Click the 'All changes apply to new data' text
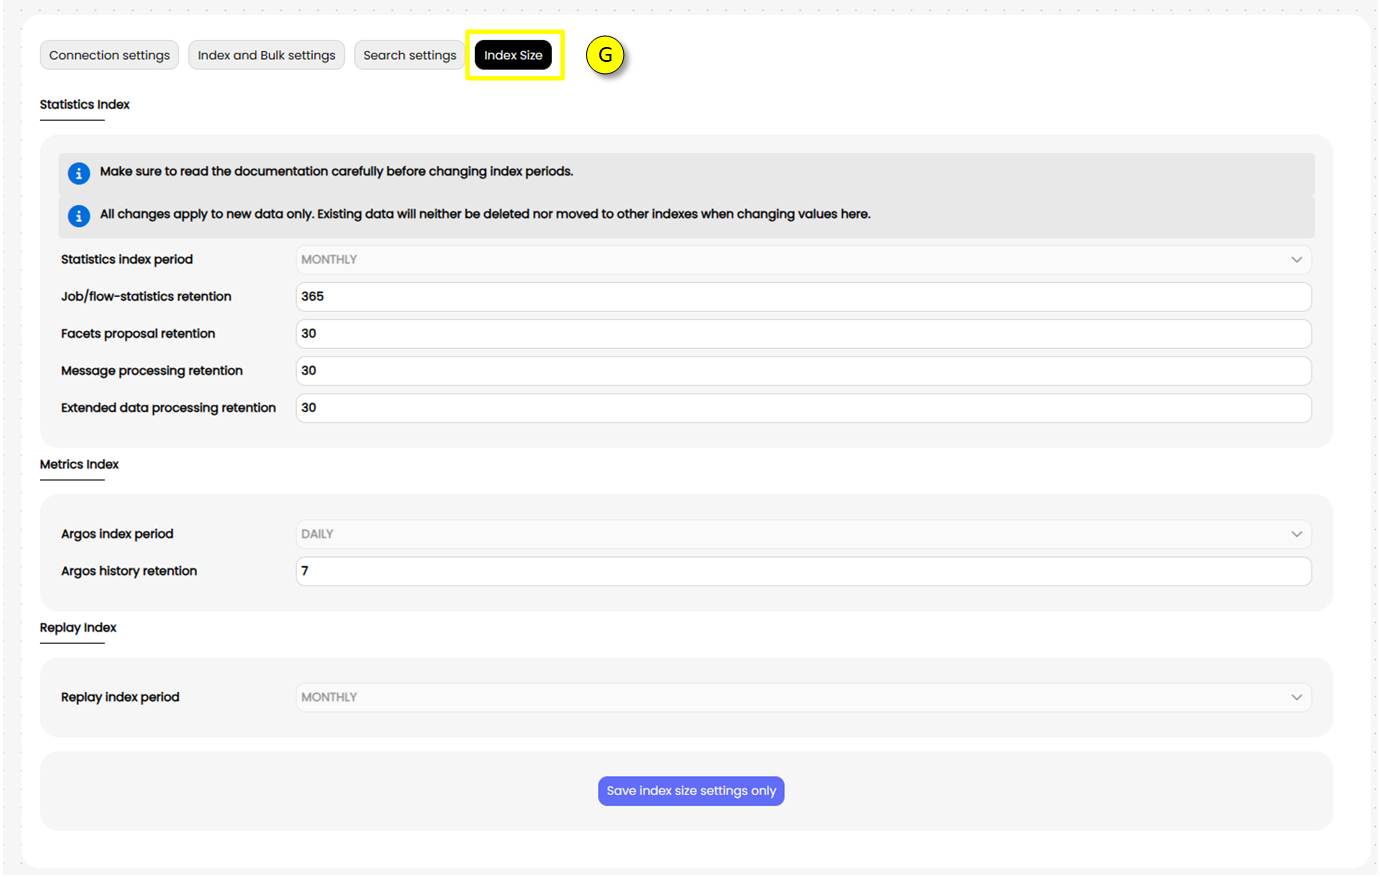1380x877 pixels. pos(485,214)
